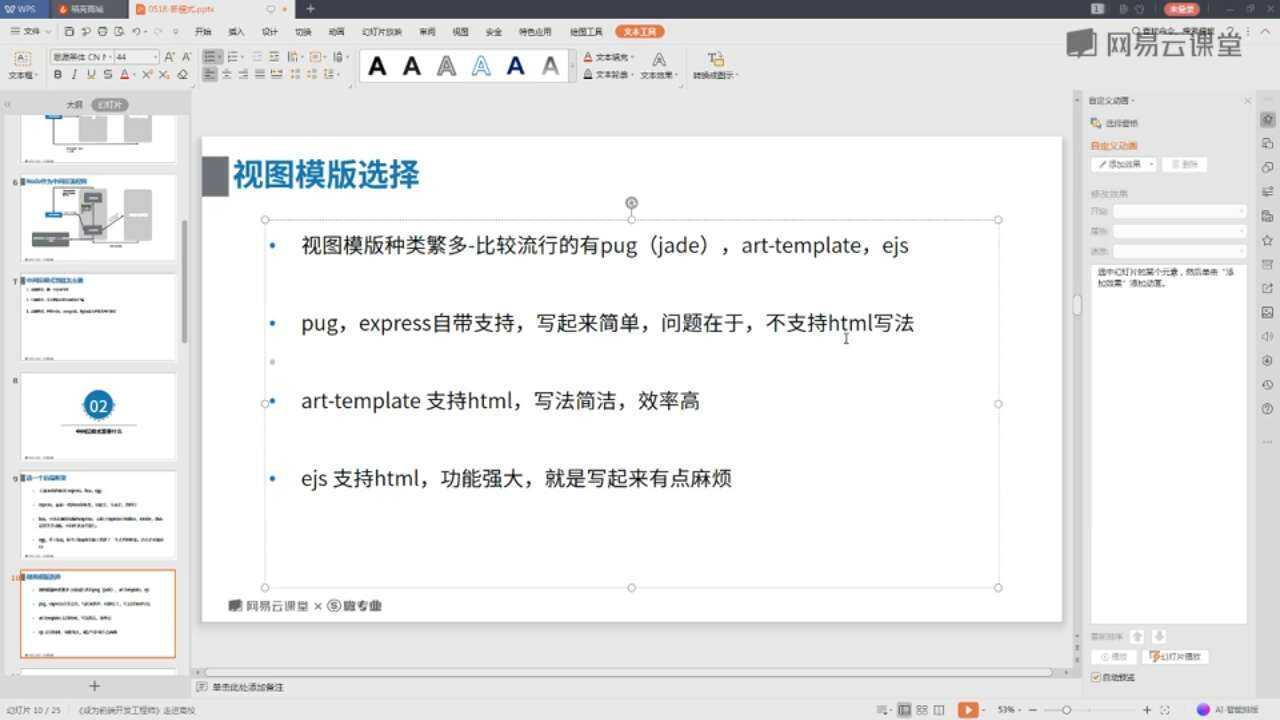This screenshot has width=1280, height=720.
Task: Open the convert to diagram tool
Action: point(716,66)
